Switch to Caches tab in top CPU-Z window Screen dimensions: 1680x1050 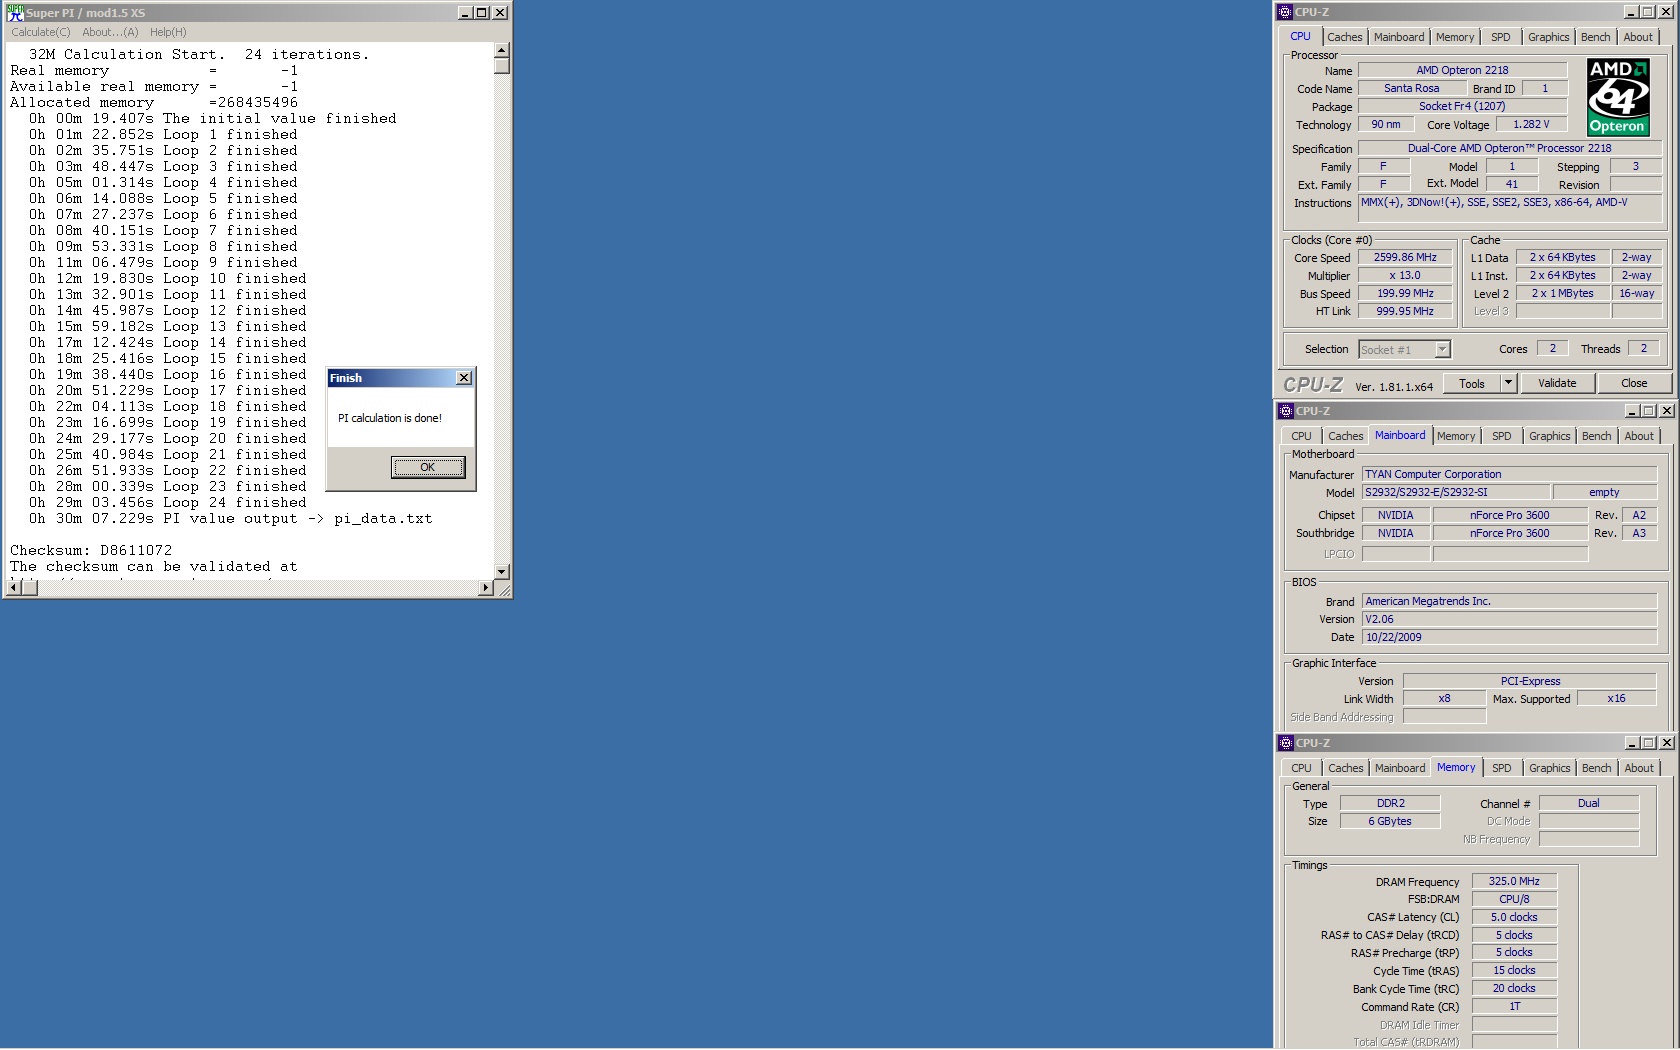pos(1345,37)
